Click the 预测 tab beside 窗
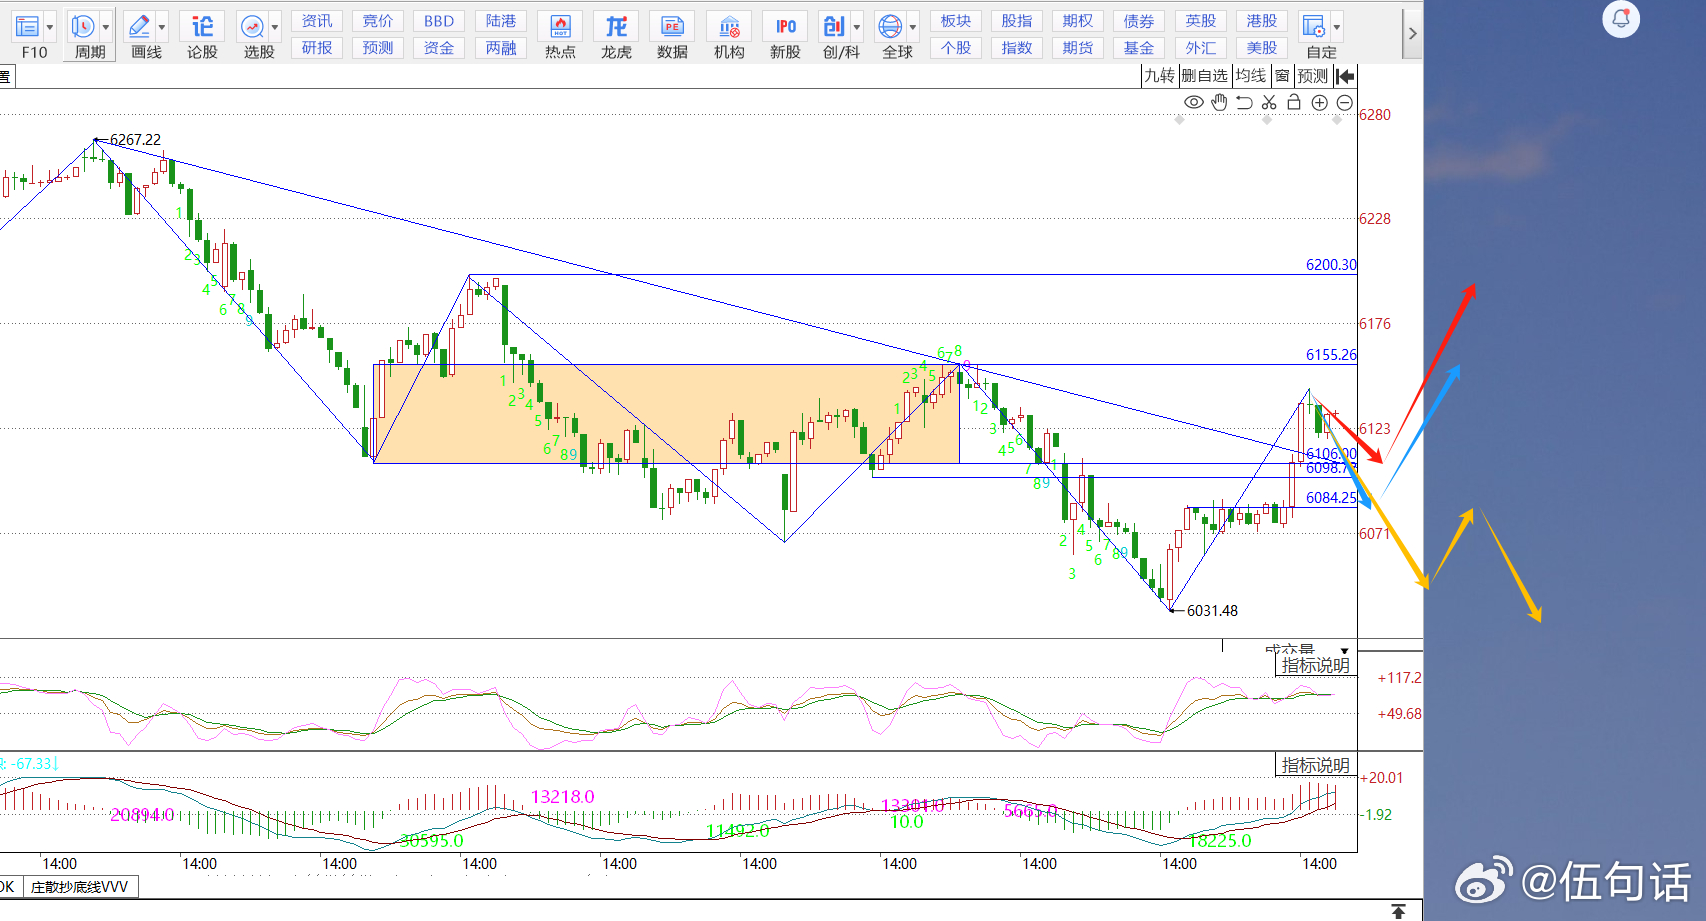Image resolution: width=1706 pixels, height=921 pixels. (1312, 76)
